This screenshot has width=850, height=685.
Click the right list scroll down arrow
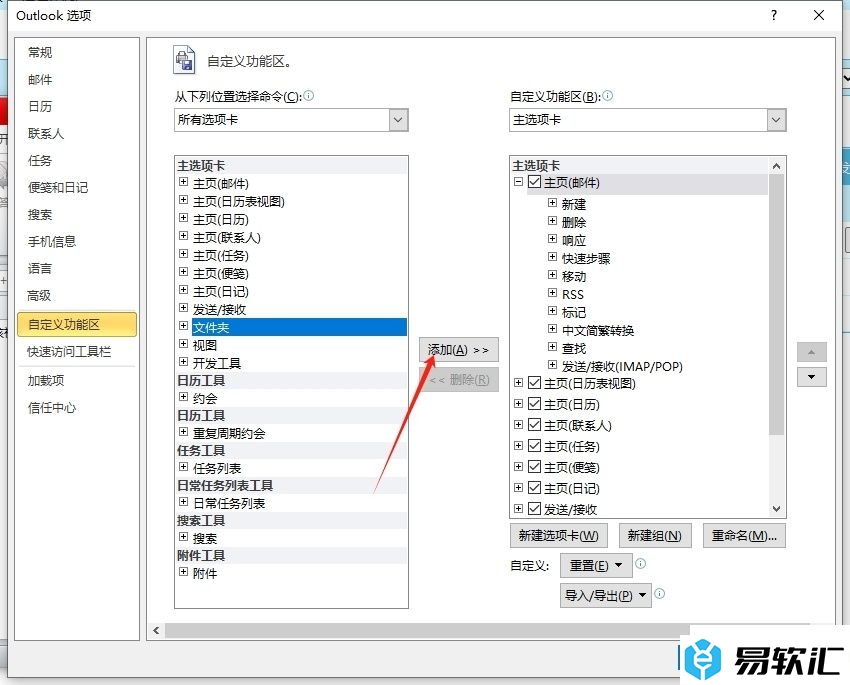coord(776,509)
